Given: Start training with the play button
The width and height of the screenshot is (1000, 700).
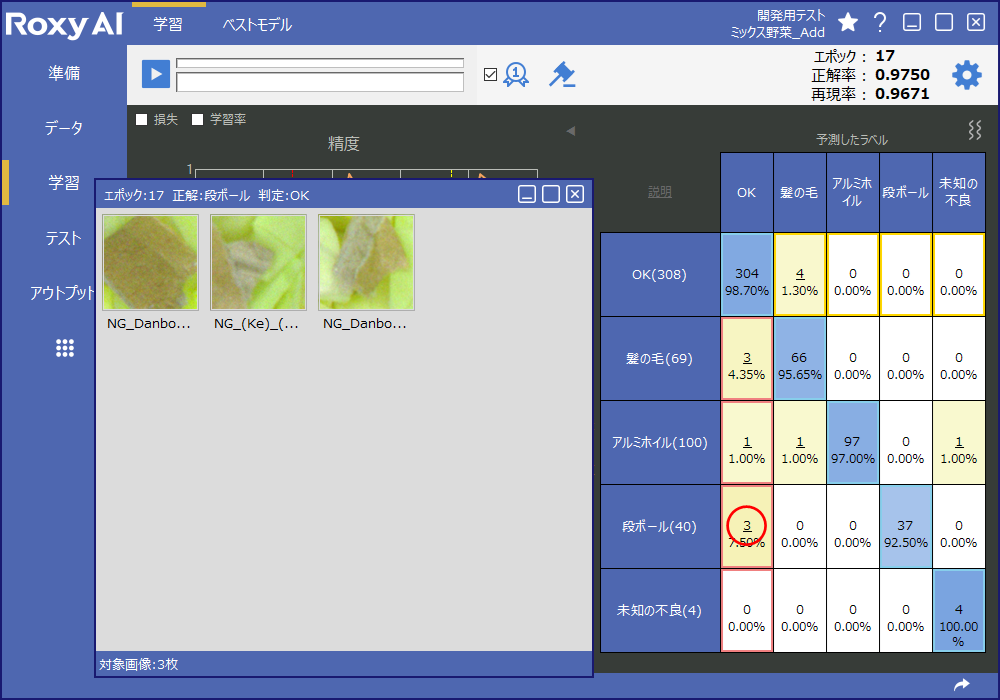Looking at the screenshot, I should (155, 75).
